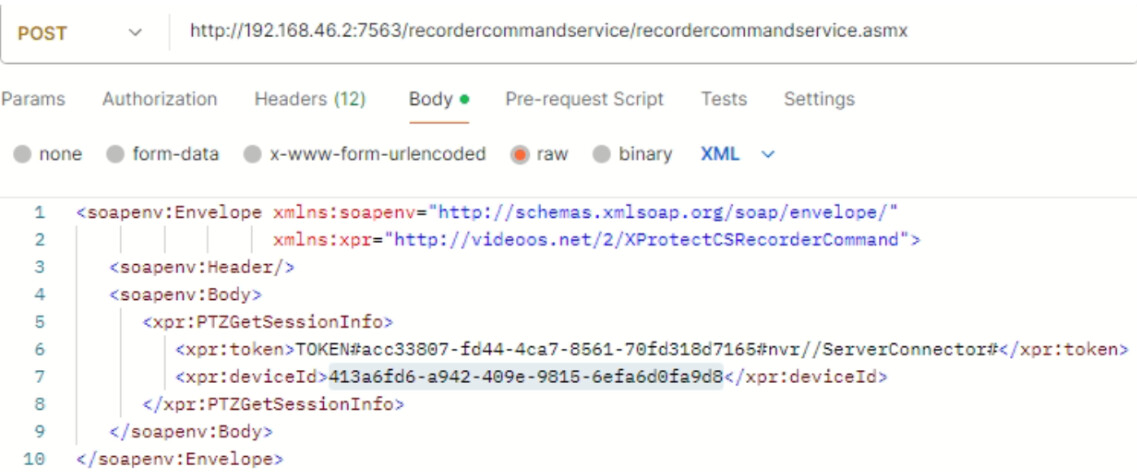Expand the XML format dropdown

point(738,155)
